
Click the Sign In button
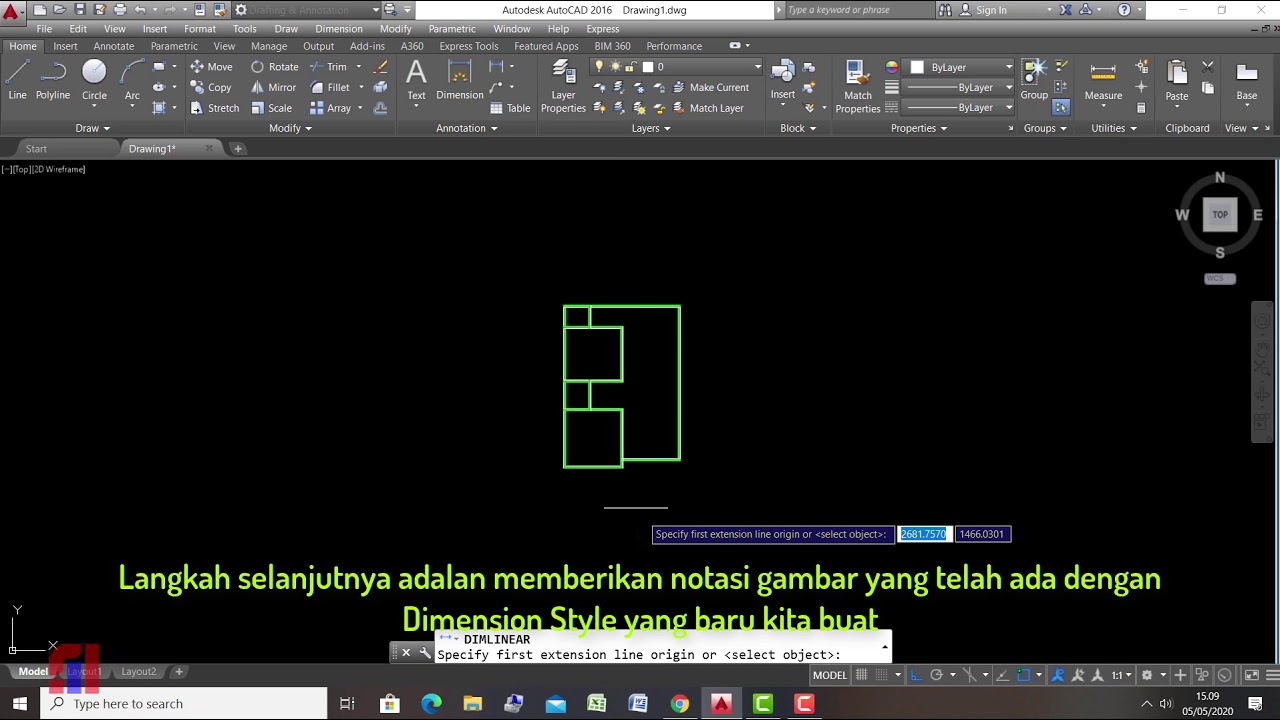(x=983, y=10)
